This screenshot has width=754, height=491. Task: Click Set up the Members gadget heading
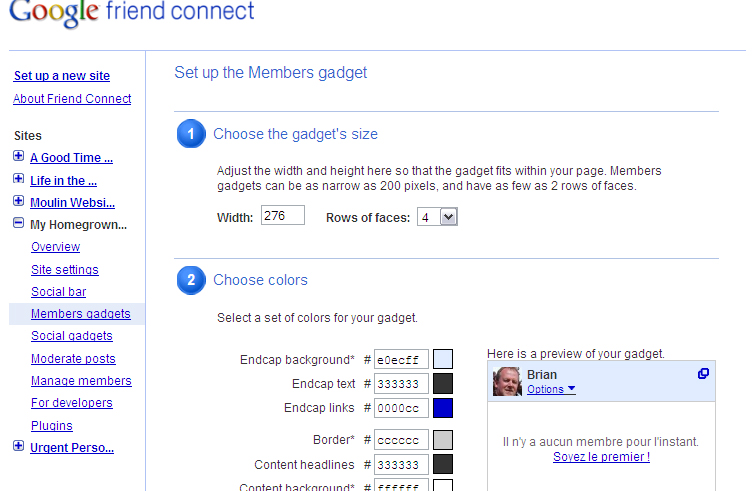(x=270, y=73)
